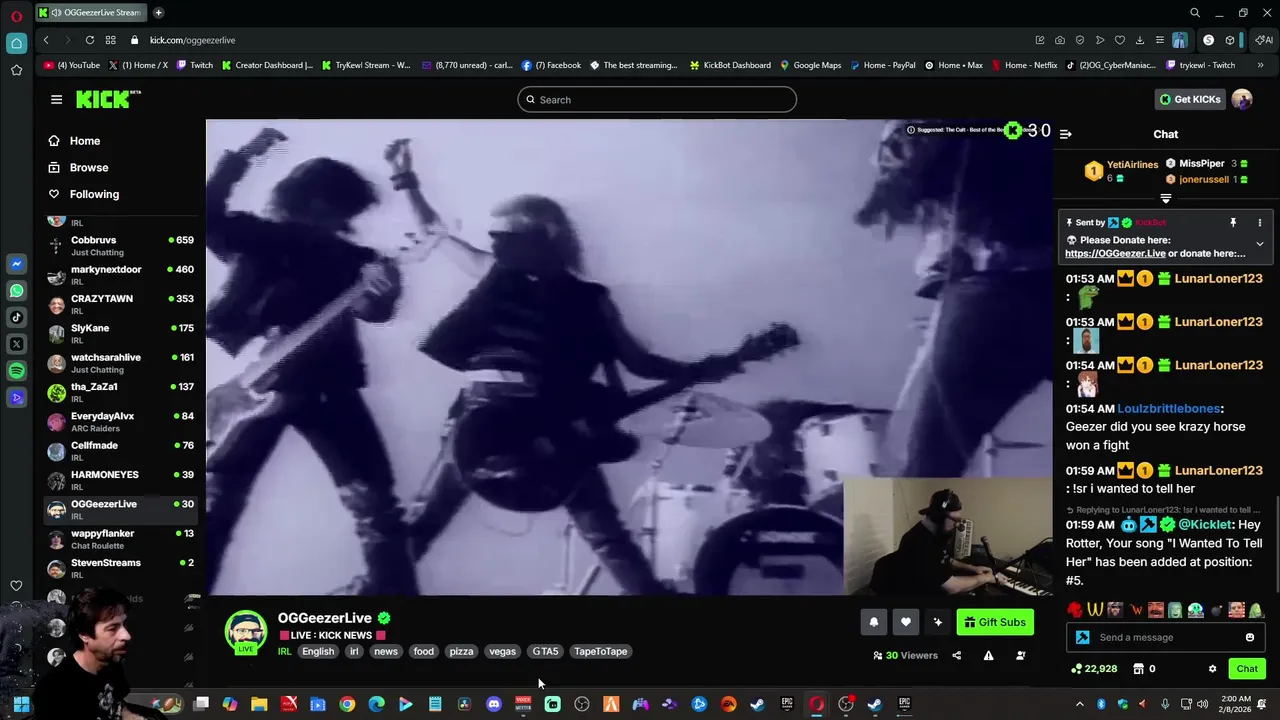
Task: Click the GTA5 tag
Action: pos(545,652)
